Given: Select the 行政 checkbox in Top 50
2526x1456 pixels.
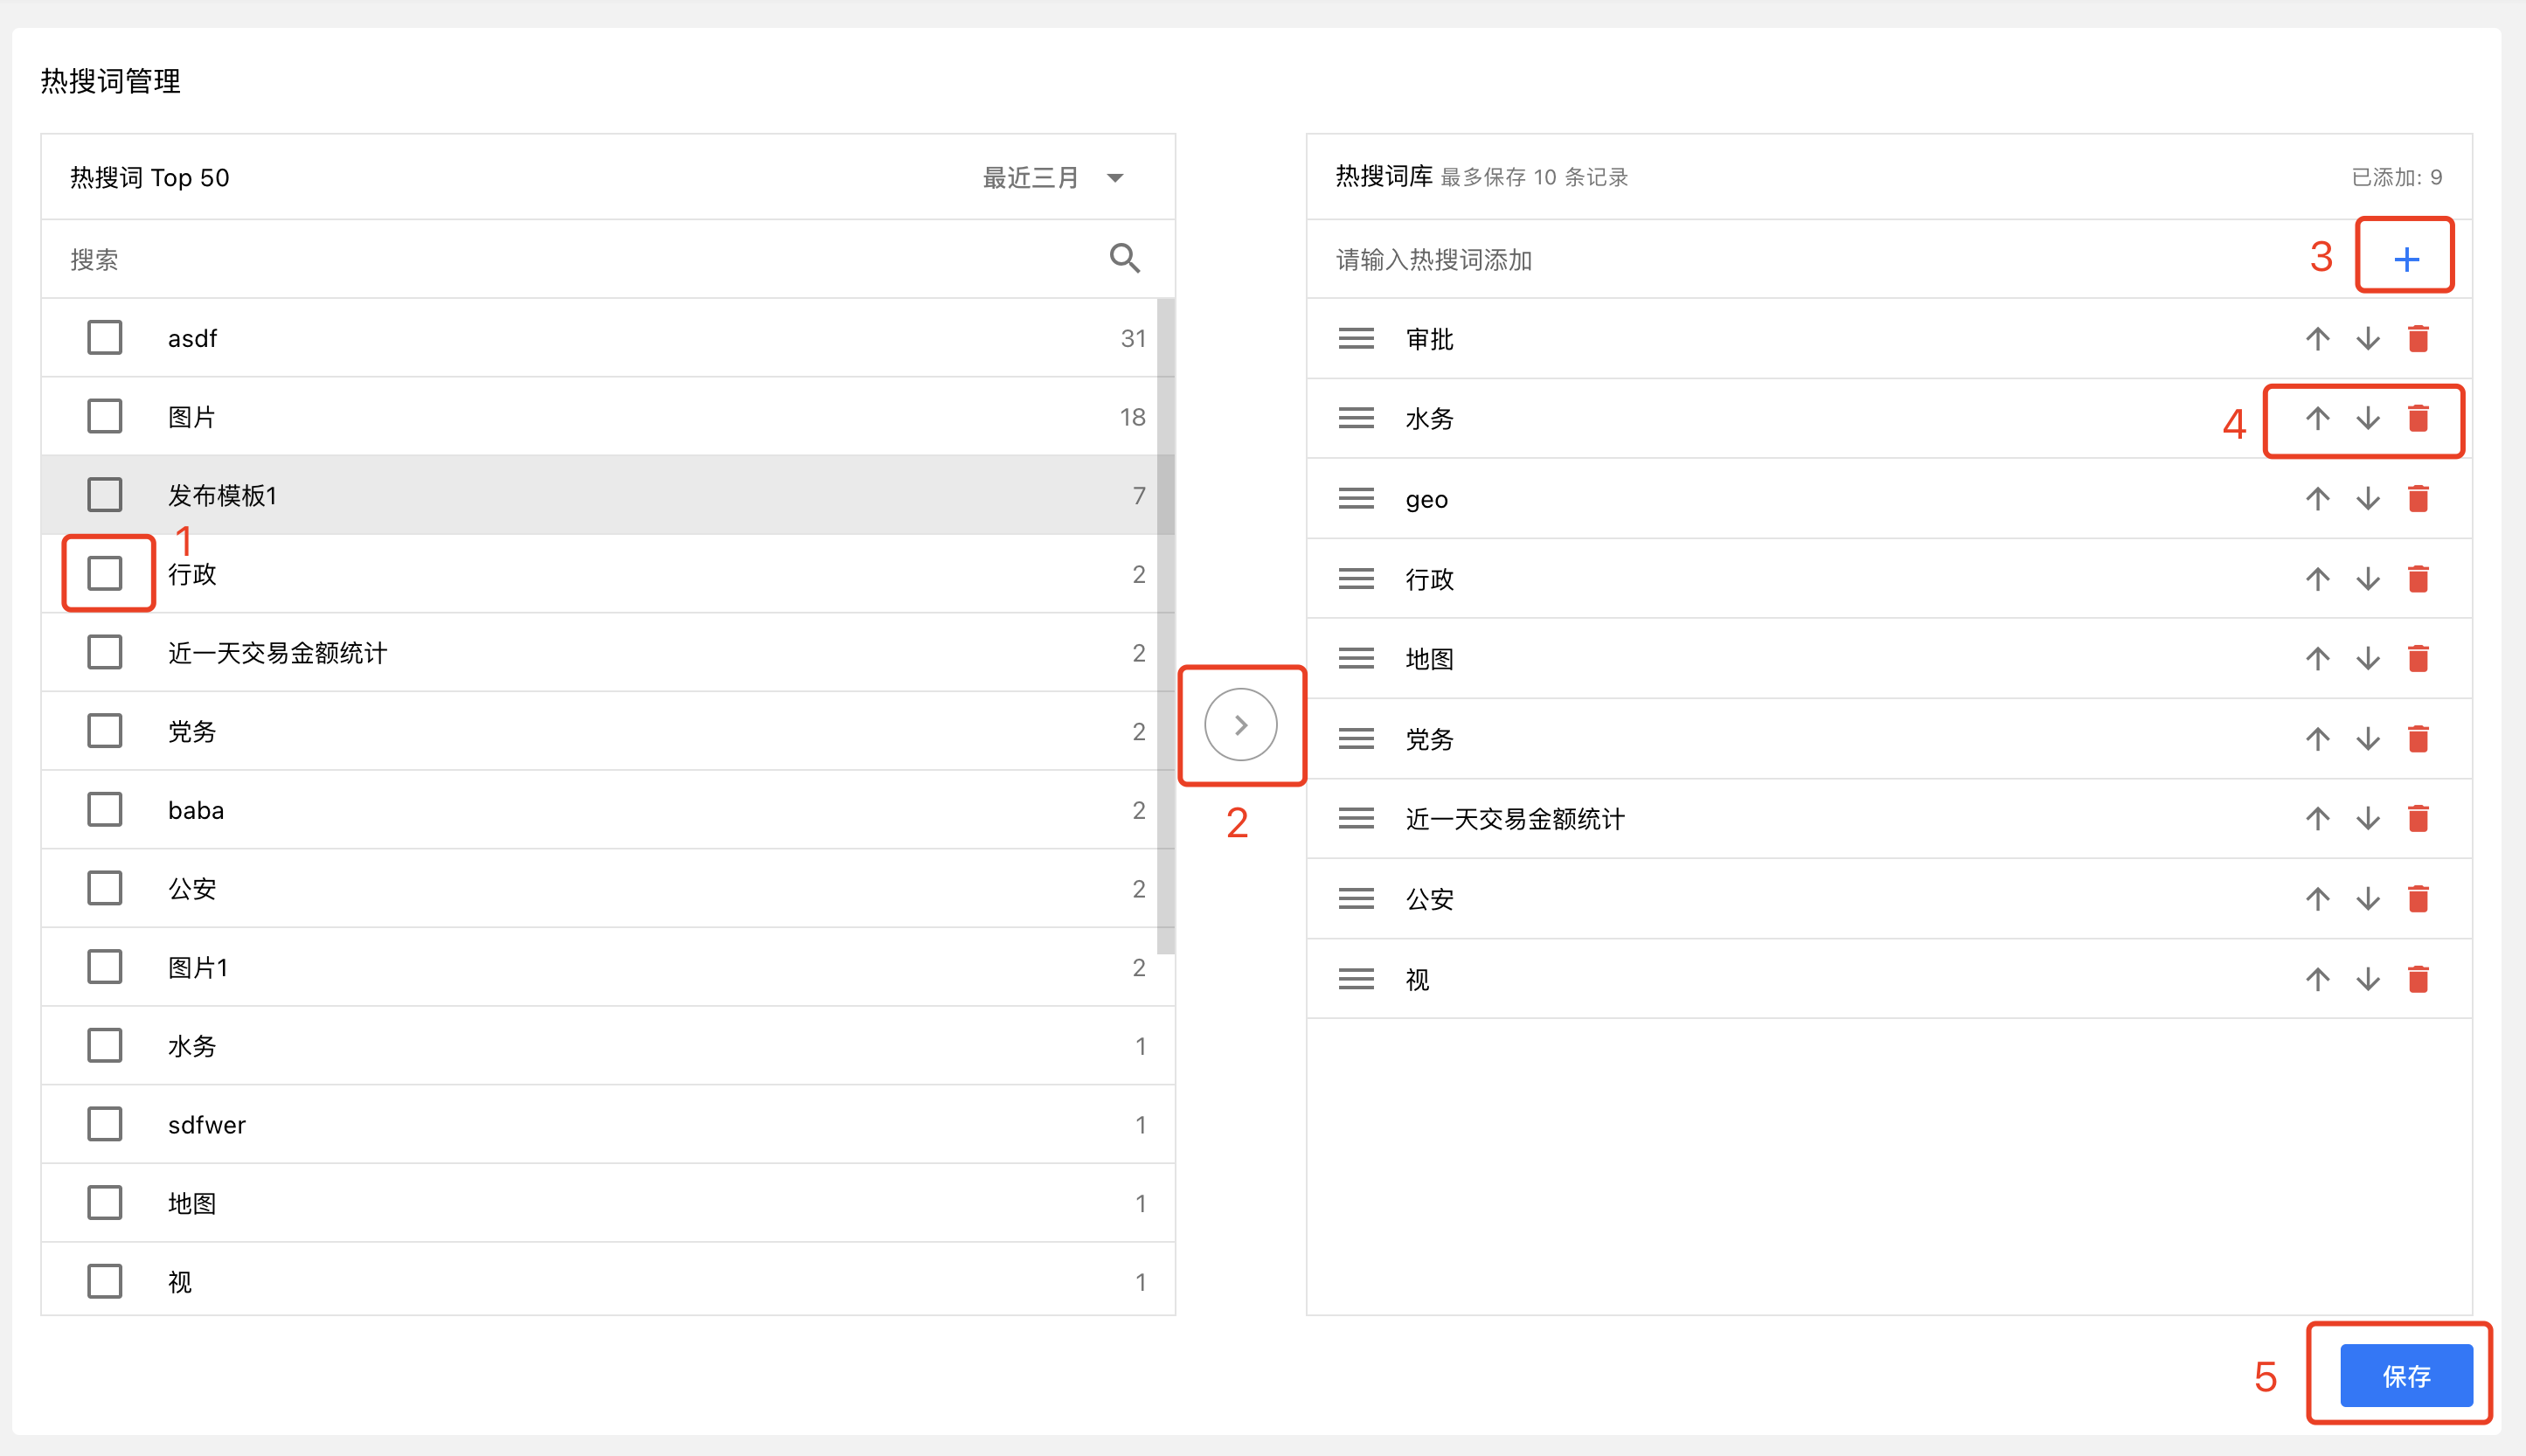Looking at the screenshot, I should [x=104, y=573].
